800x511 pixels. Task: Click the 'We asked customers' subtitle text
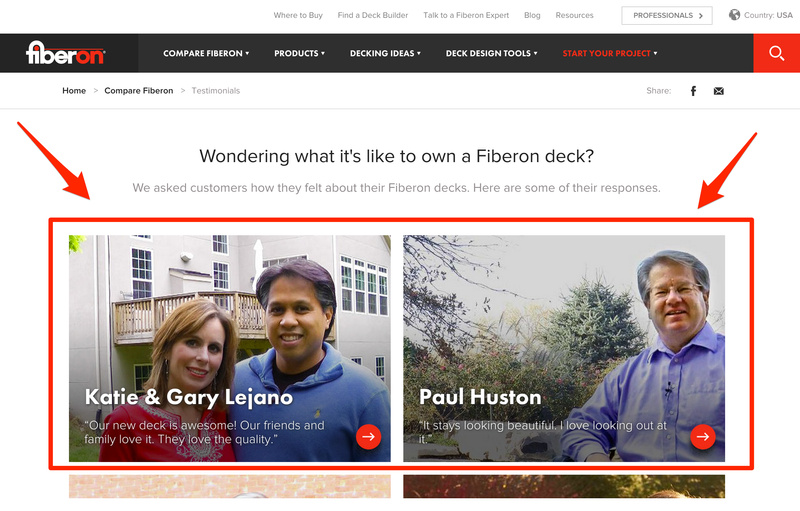(x=396, y=188)
